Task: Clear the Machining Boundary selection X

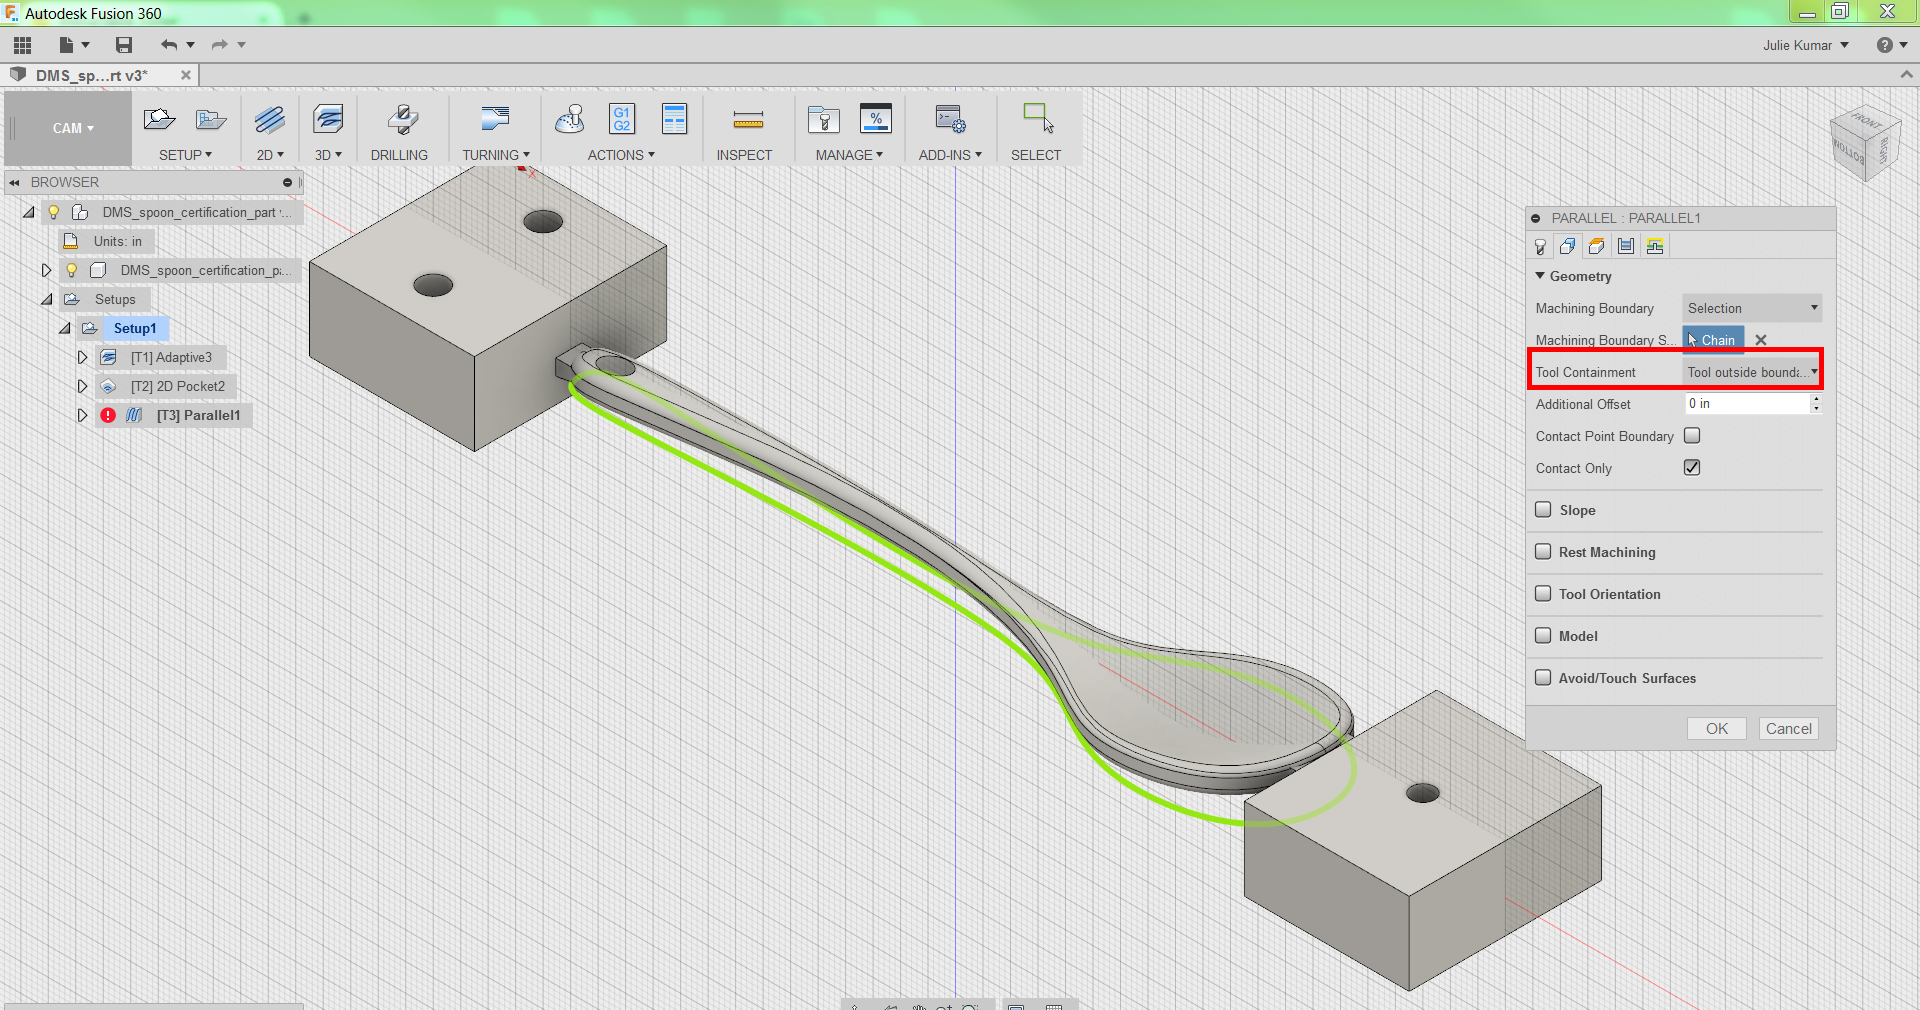Action: (1761, 340)
